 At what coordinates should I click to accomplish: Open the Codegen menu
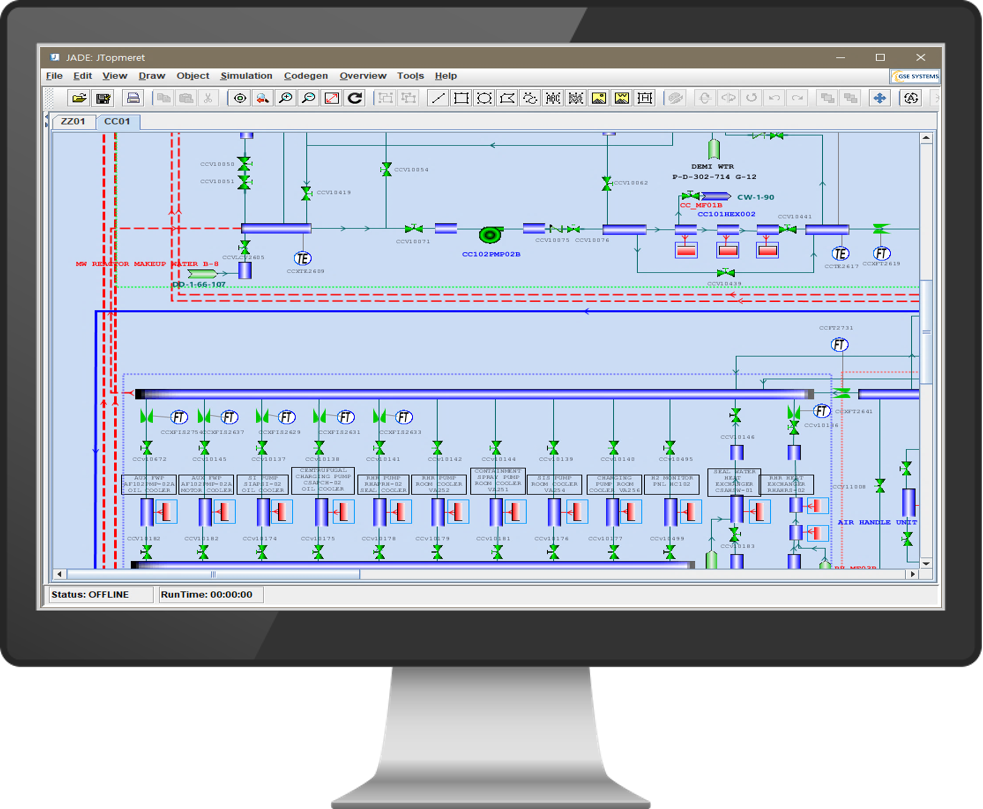pyautogui.click(x=305, y=76)
